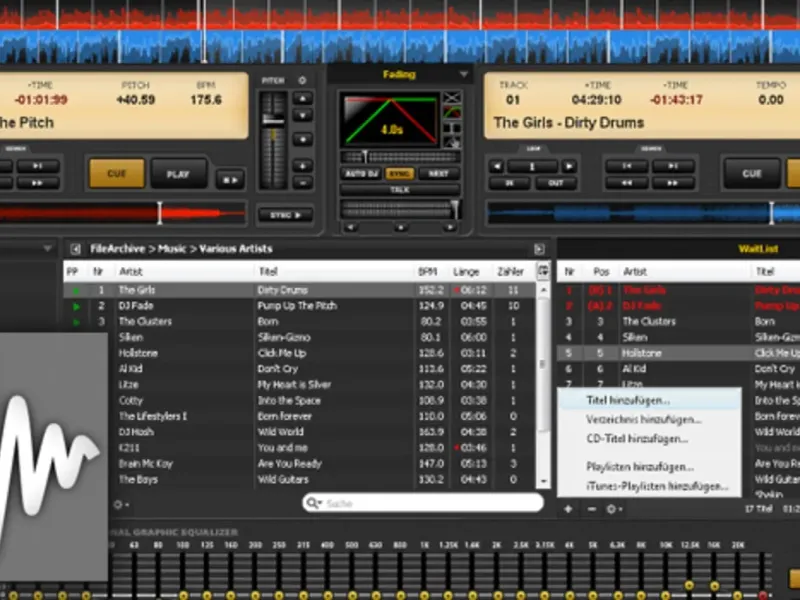This screenshot has height=600, width=800.
Task: Choose CD-Titel hinzufügen menu entry
Action: [649, 439]
